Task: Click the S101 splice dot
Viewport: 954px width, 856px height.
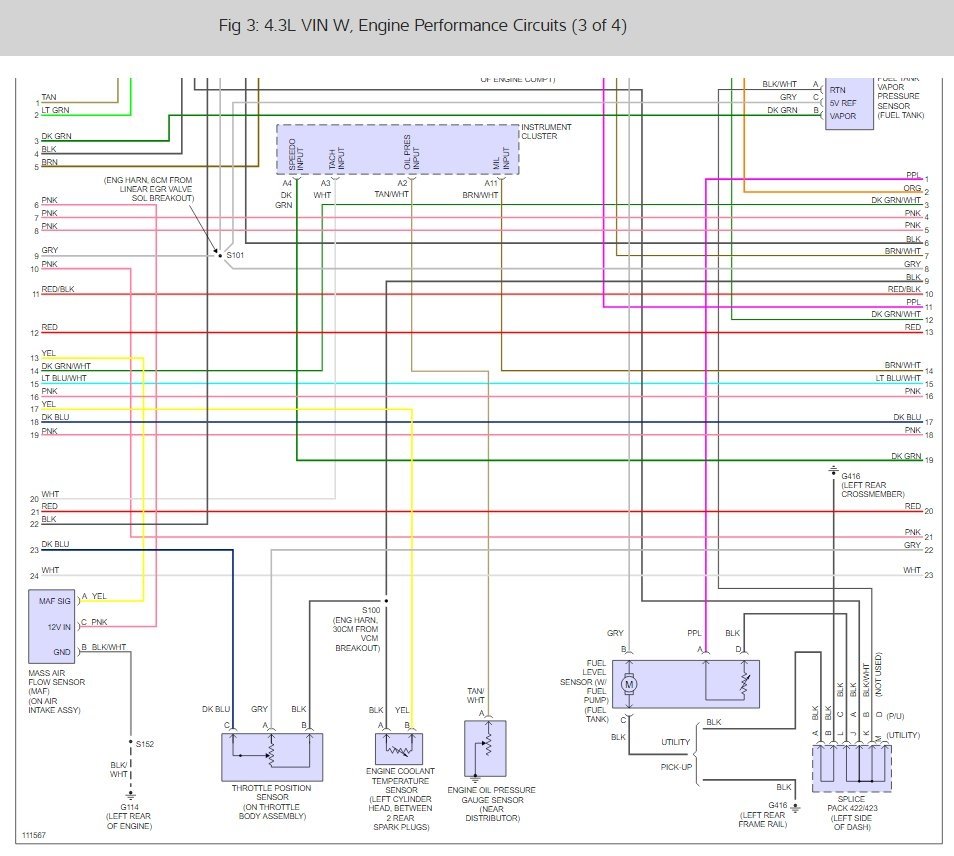Action: click(220, 256)
